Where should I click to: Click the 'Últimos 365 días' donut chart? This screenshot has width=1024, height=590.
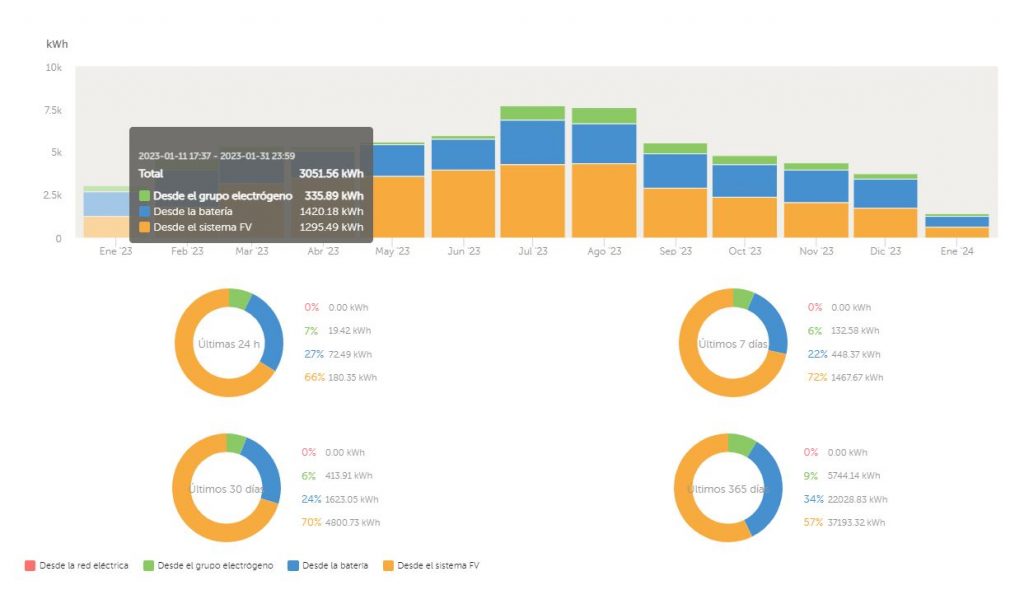(x=729, y=489)
